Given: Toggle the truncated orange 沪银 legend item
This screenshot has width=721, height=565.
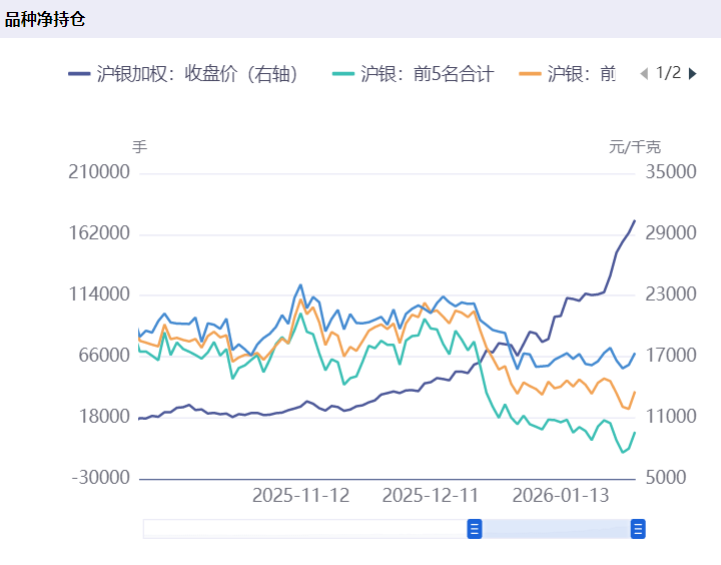Looking at the screenshot, I should pyautogui.click(x=568, y=74).
